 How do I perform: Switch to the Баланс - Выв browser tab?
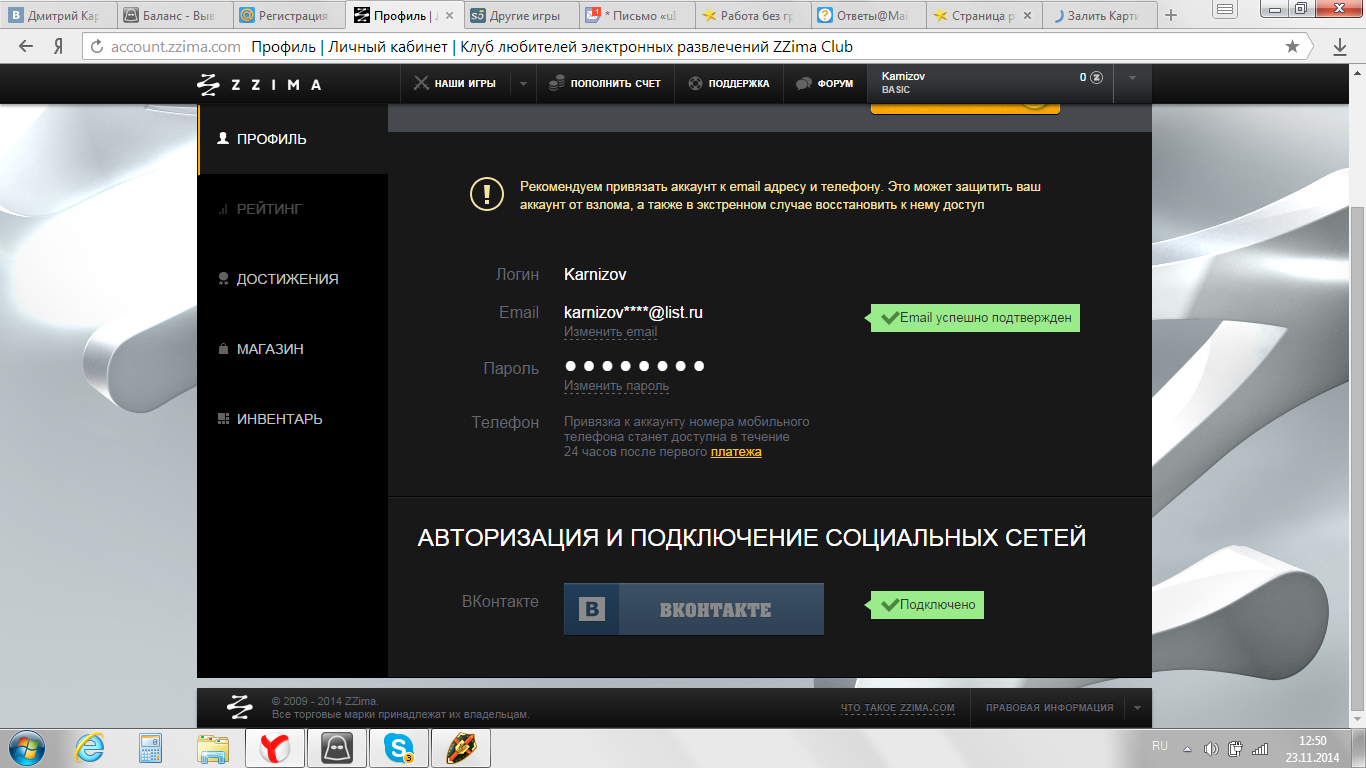[x=175, y=15]
